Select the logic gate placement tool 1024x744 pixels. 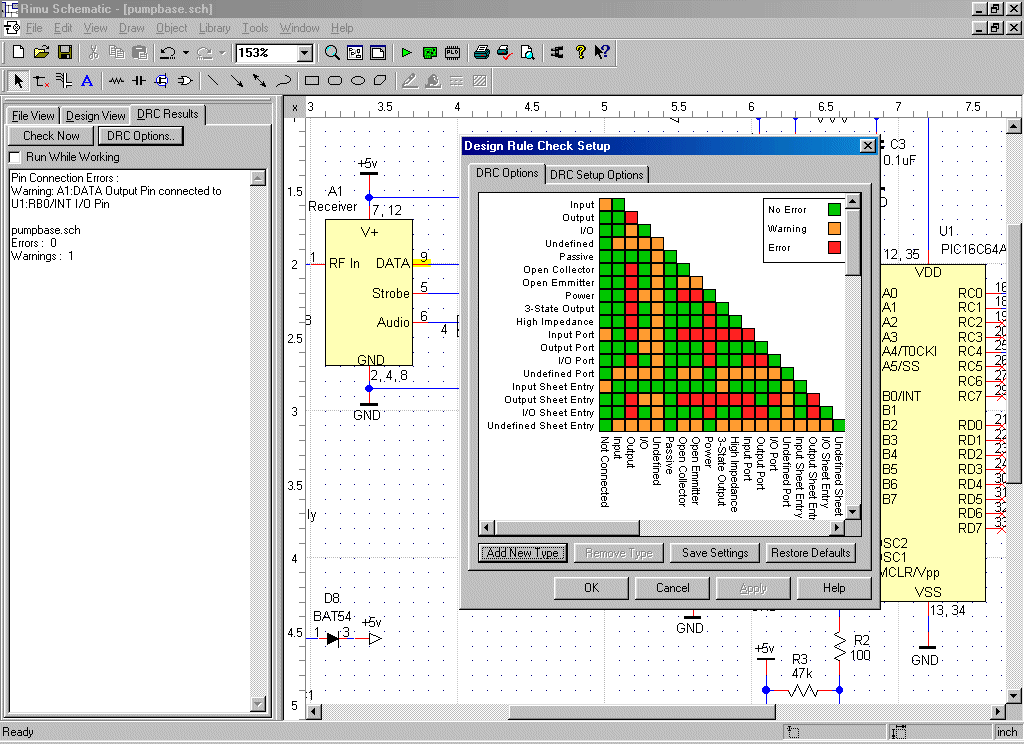coord(184,81)
